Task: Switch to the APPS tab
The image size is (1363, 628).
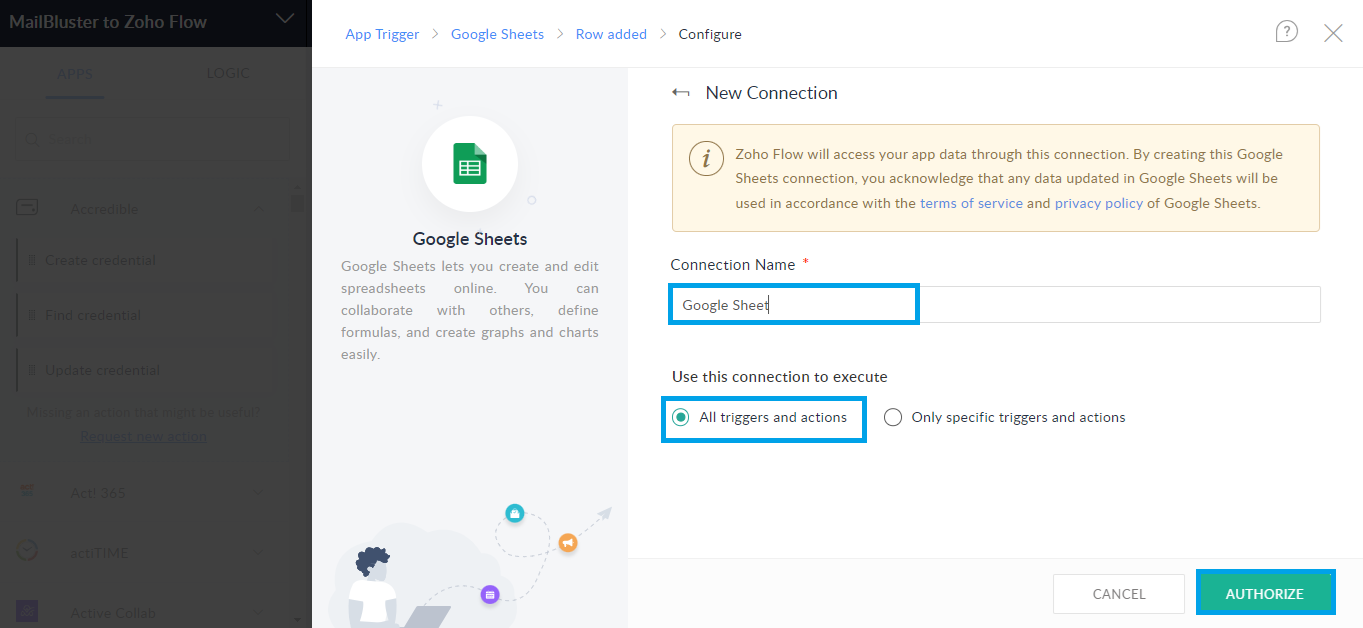Action: tap(74, 73)
